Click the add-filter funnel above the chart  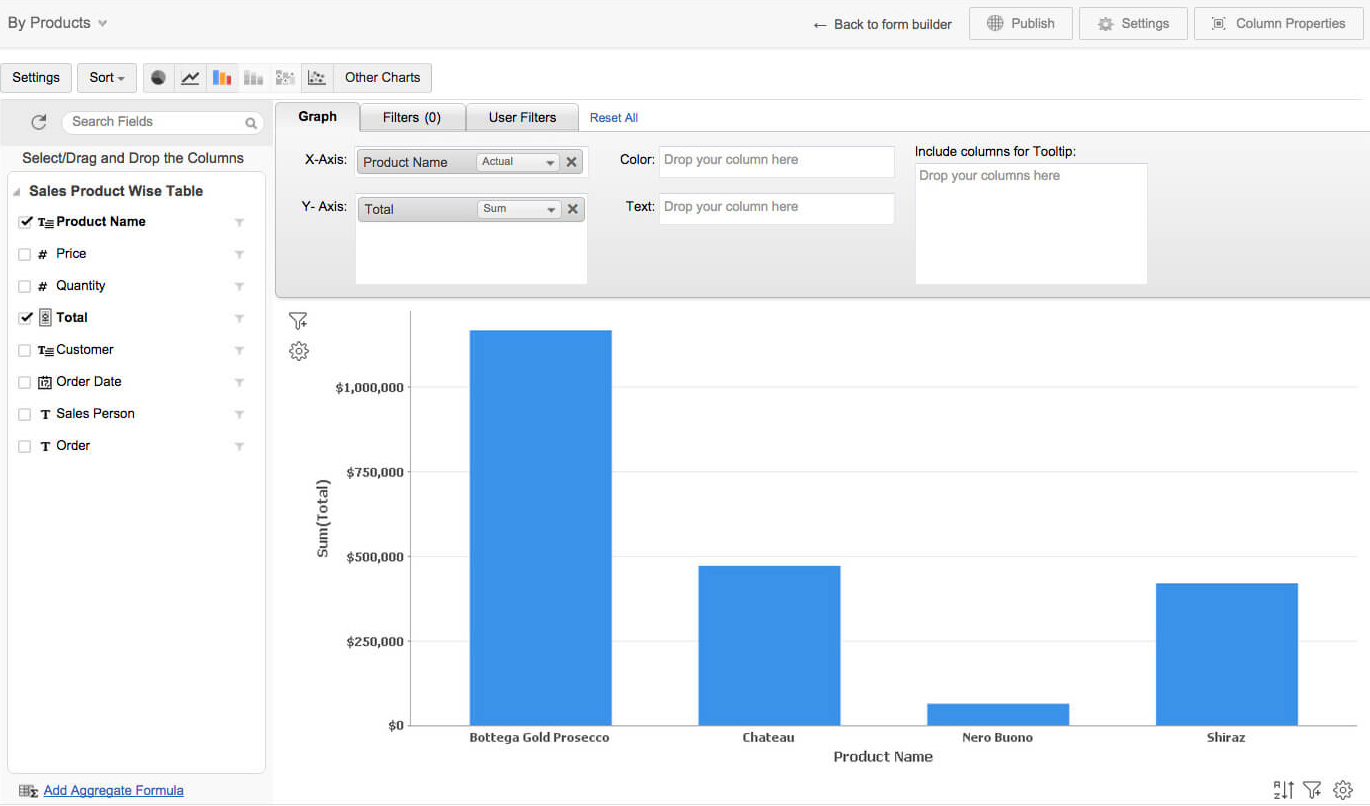tap(298, 321)
